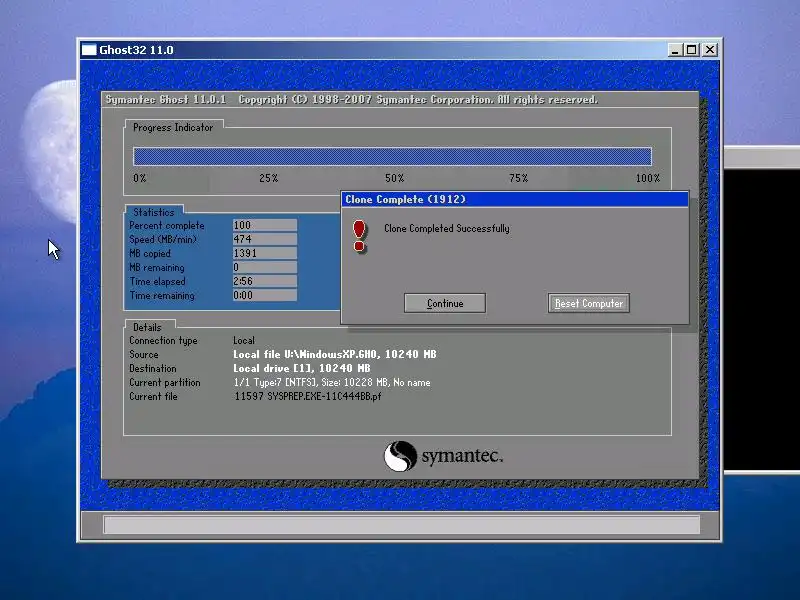Click the red exclamation warning icon
This screenshot has height=600, width=800.
pos(360,236)
